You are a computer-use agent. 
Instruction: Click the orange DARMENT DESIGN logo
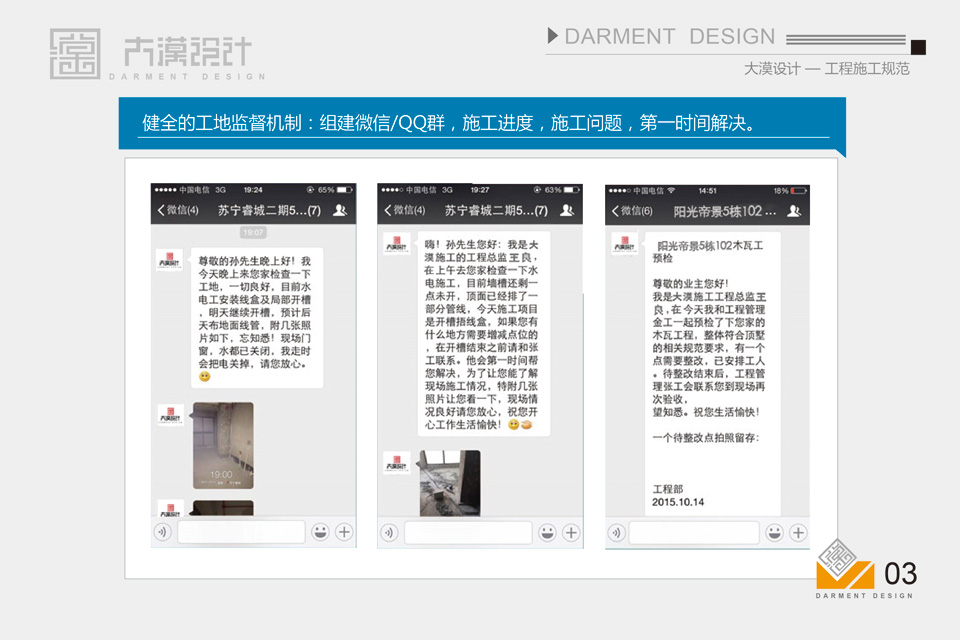845,568
